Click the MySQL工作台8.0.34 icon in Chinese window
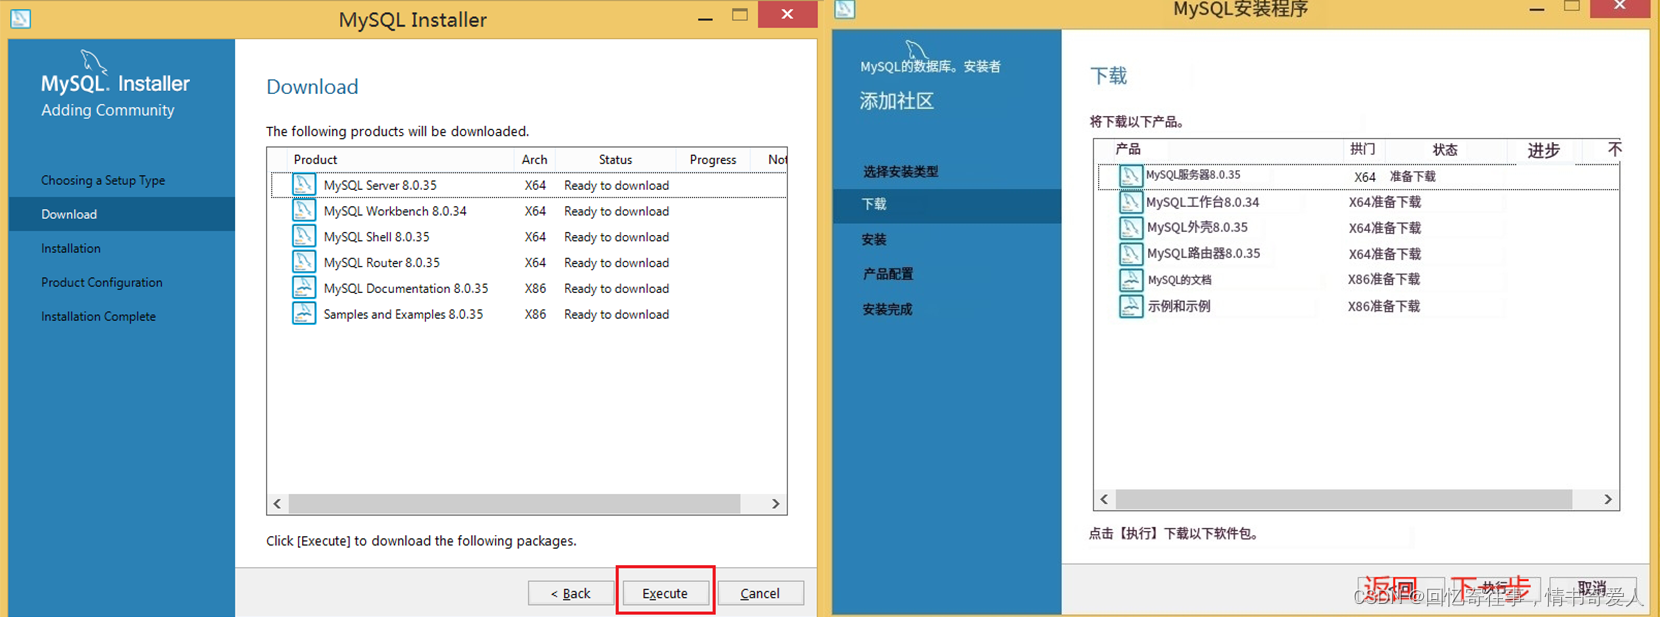This screenshot has height=617, width=1660. pyautogui.click(x=1131, y=202)
